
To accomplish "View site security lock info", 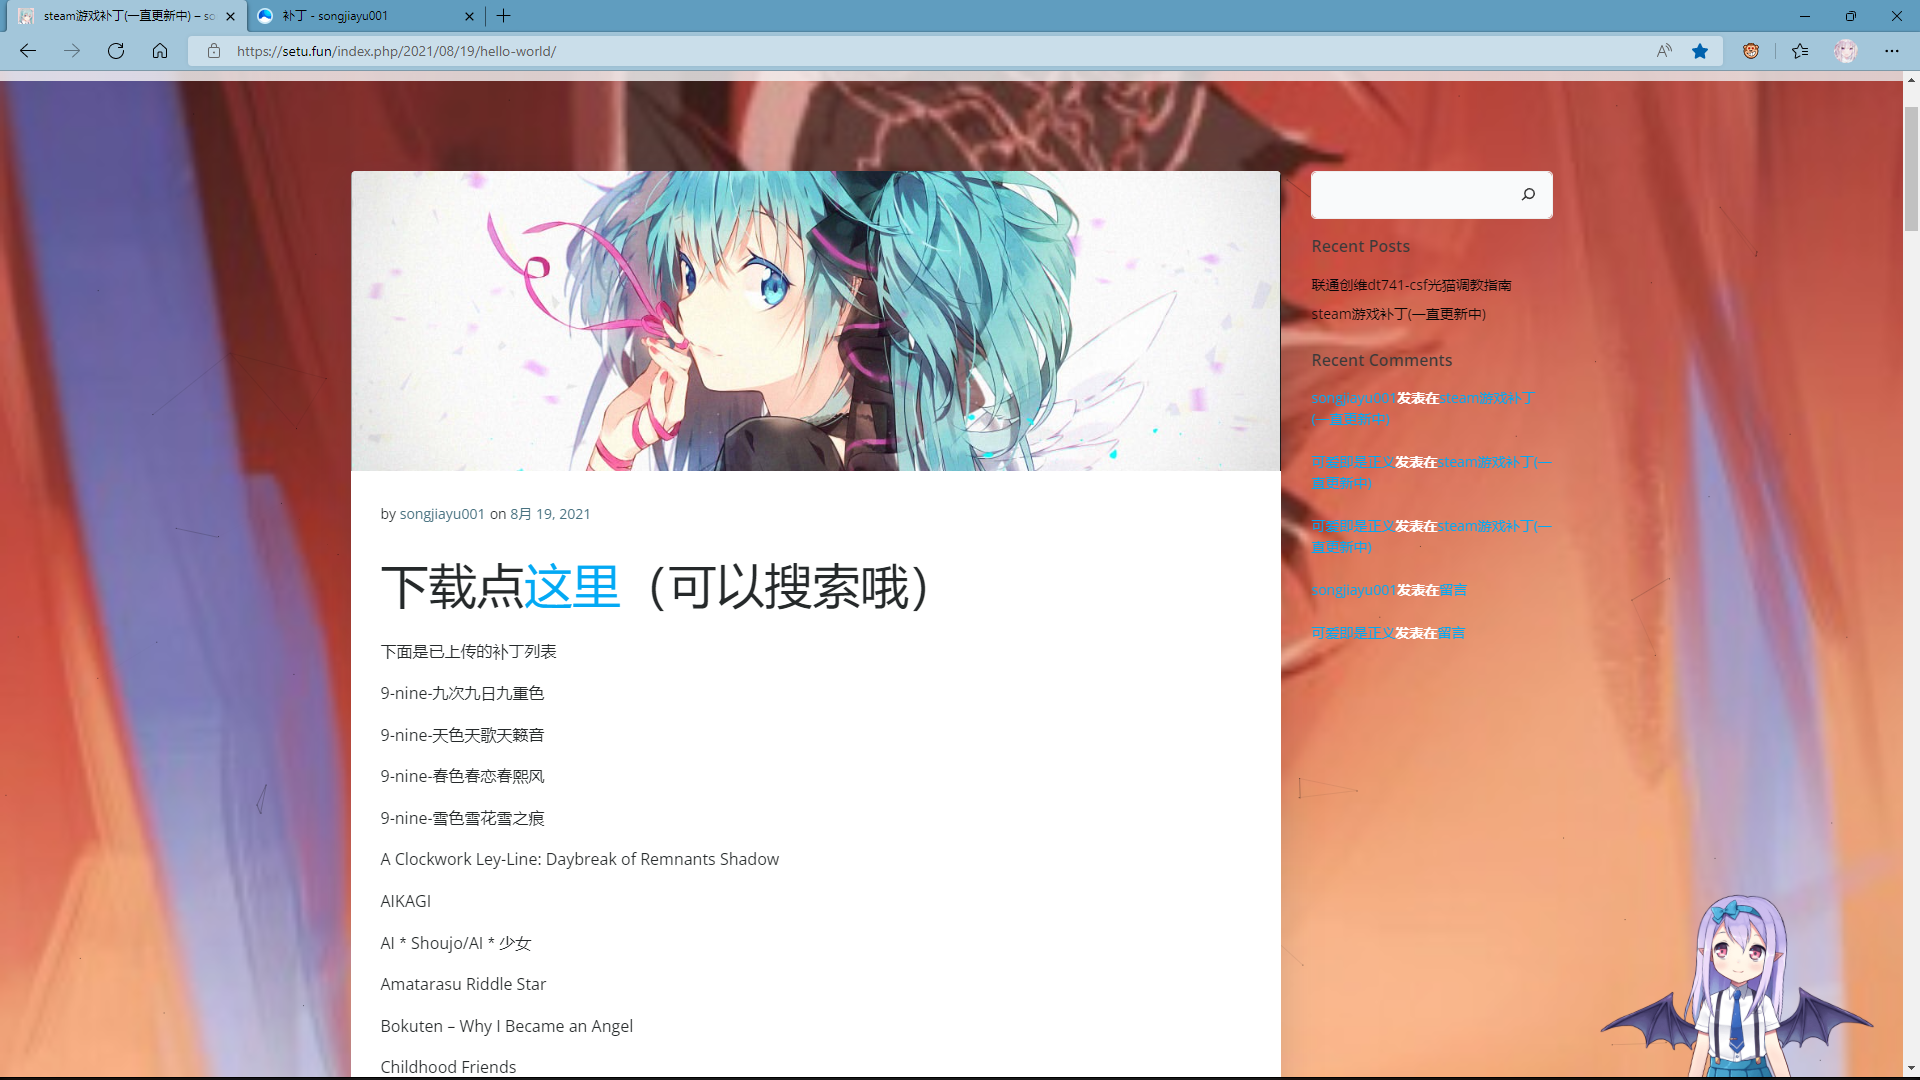I will coord(214,51).
